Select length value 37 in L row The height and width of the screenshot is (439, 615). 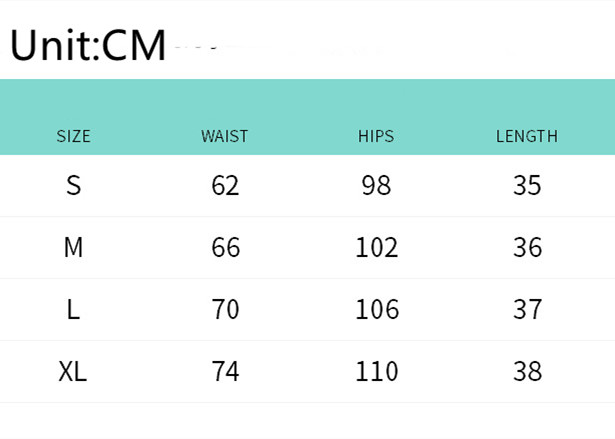[527, 309]
